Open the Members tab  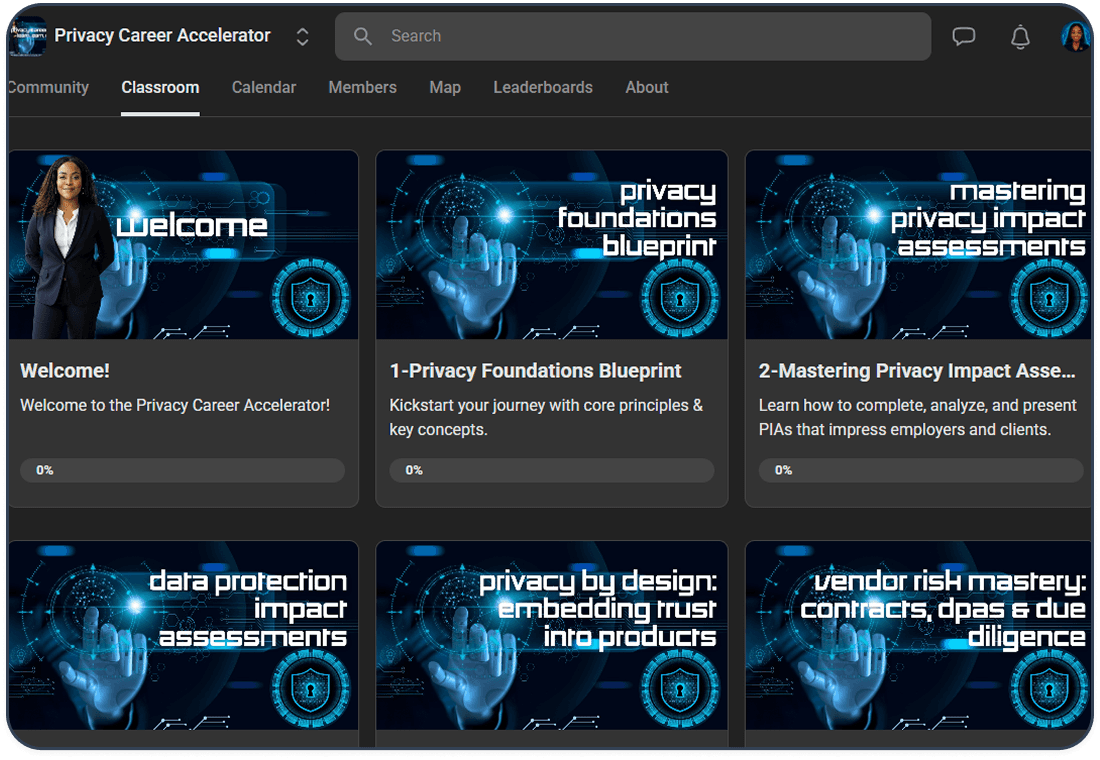(362, 88)
